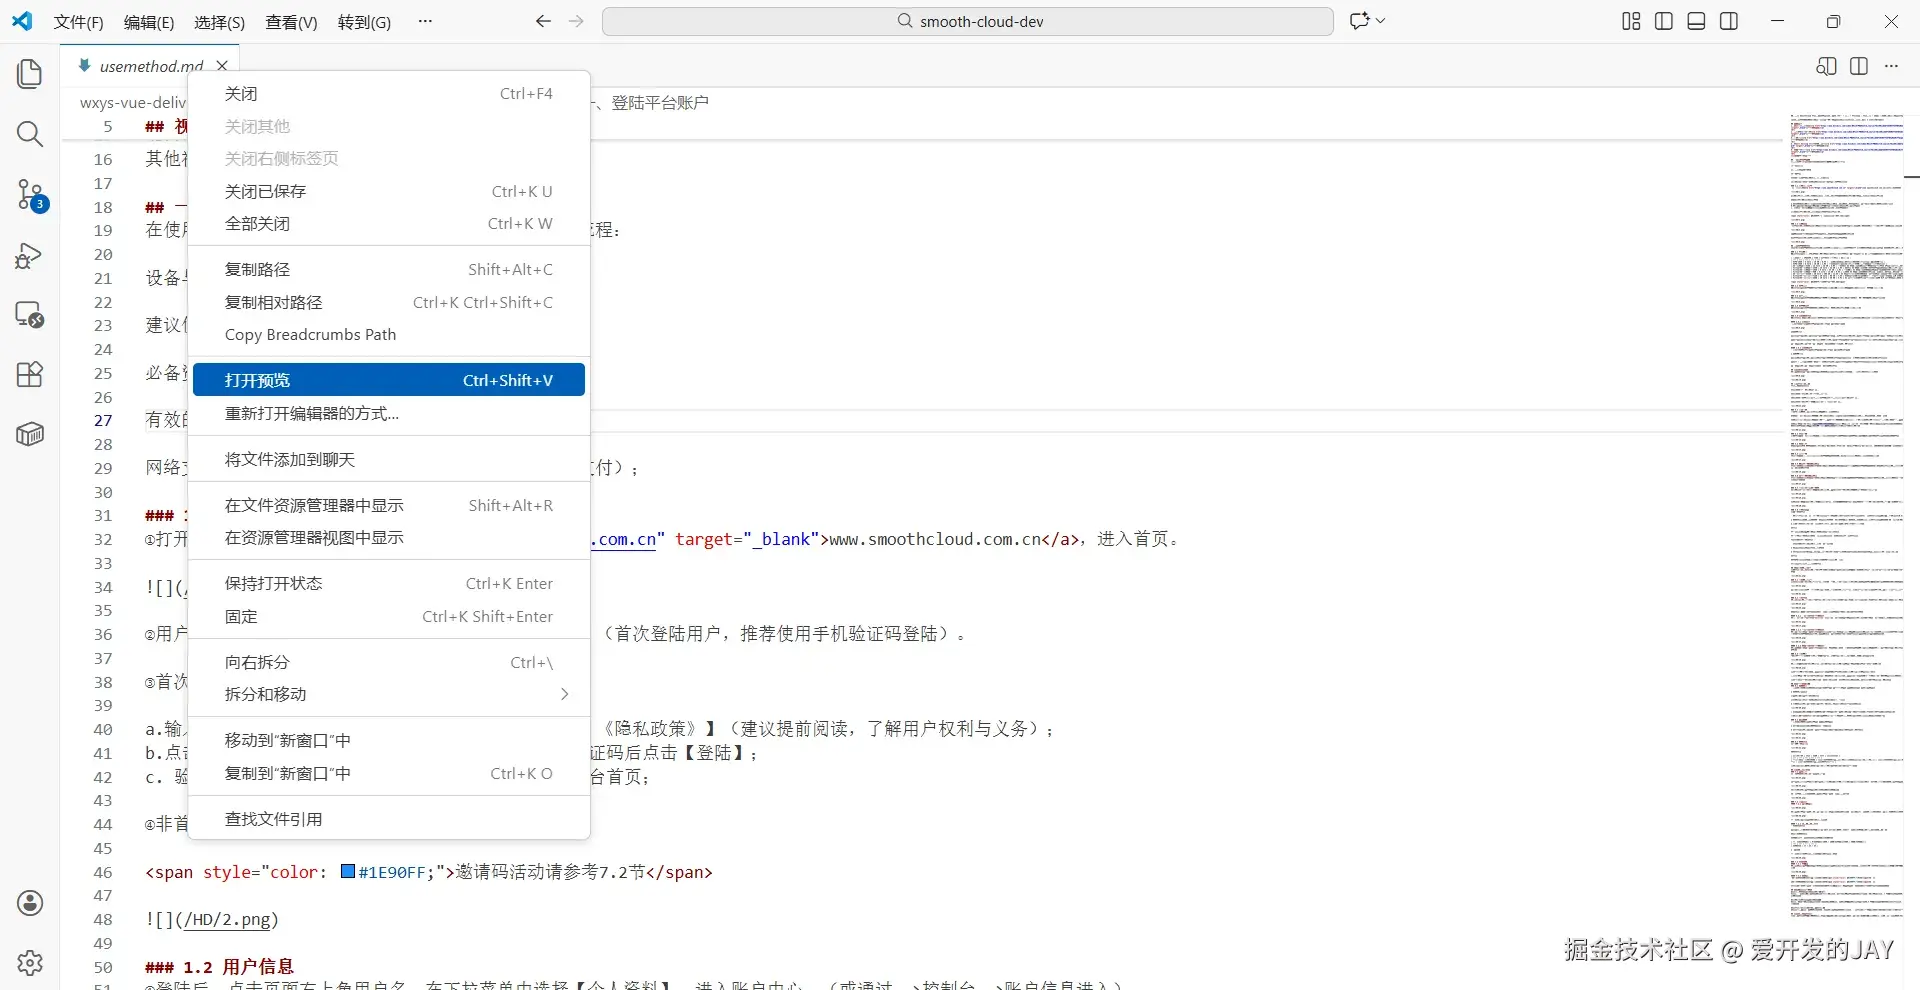This screenshot has width=1920, height=990.
Task: Click the '### 1.2 用户信息' heading on line 50
Action: point(220,967)
